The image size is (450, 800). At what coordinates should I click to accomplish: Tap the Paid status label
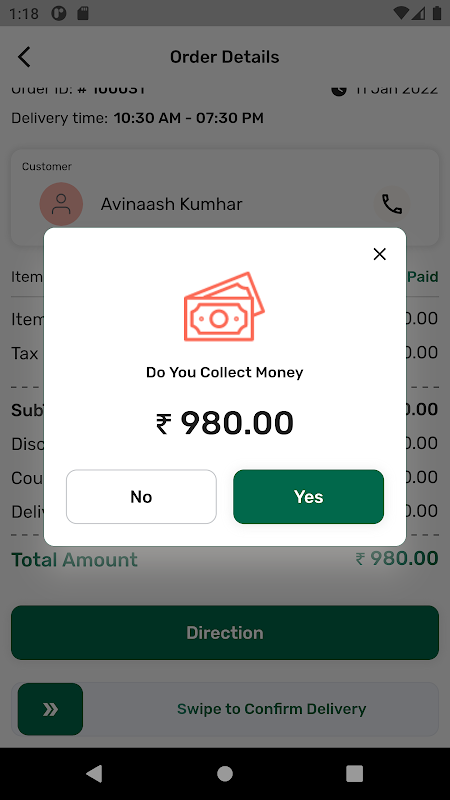422,277
